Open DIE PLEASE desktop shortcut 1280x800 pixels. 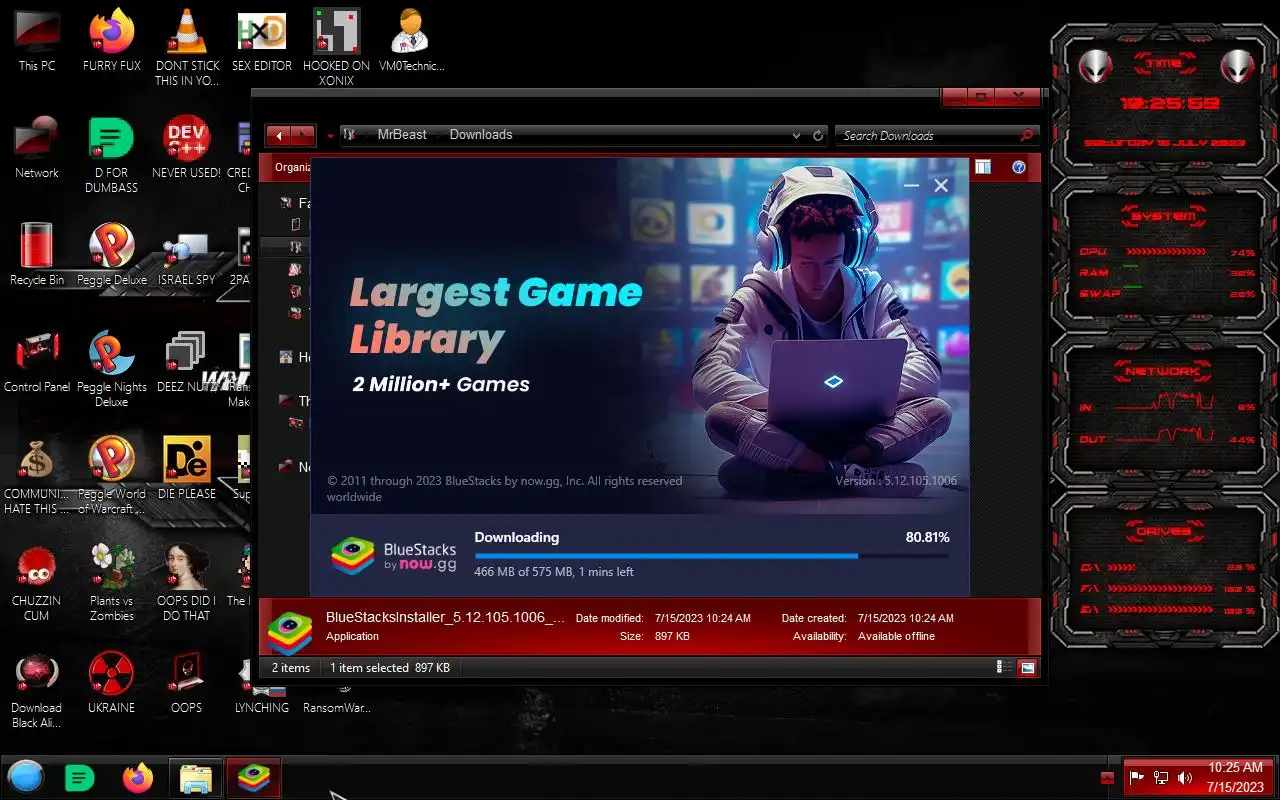(x=186, y=469)
